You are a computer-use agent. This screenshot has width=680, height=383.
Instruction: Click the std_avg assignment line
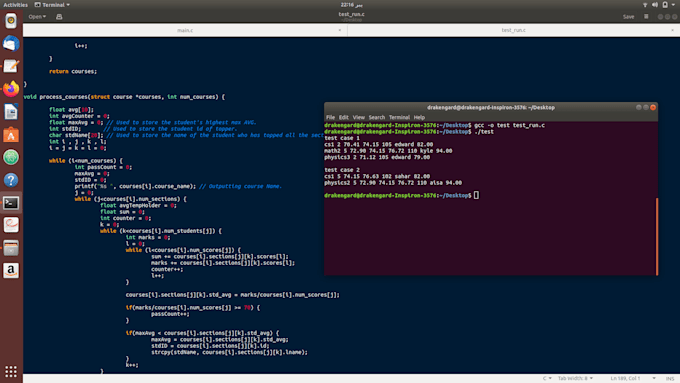(x=232, y=295)
